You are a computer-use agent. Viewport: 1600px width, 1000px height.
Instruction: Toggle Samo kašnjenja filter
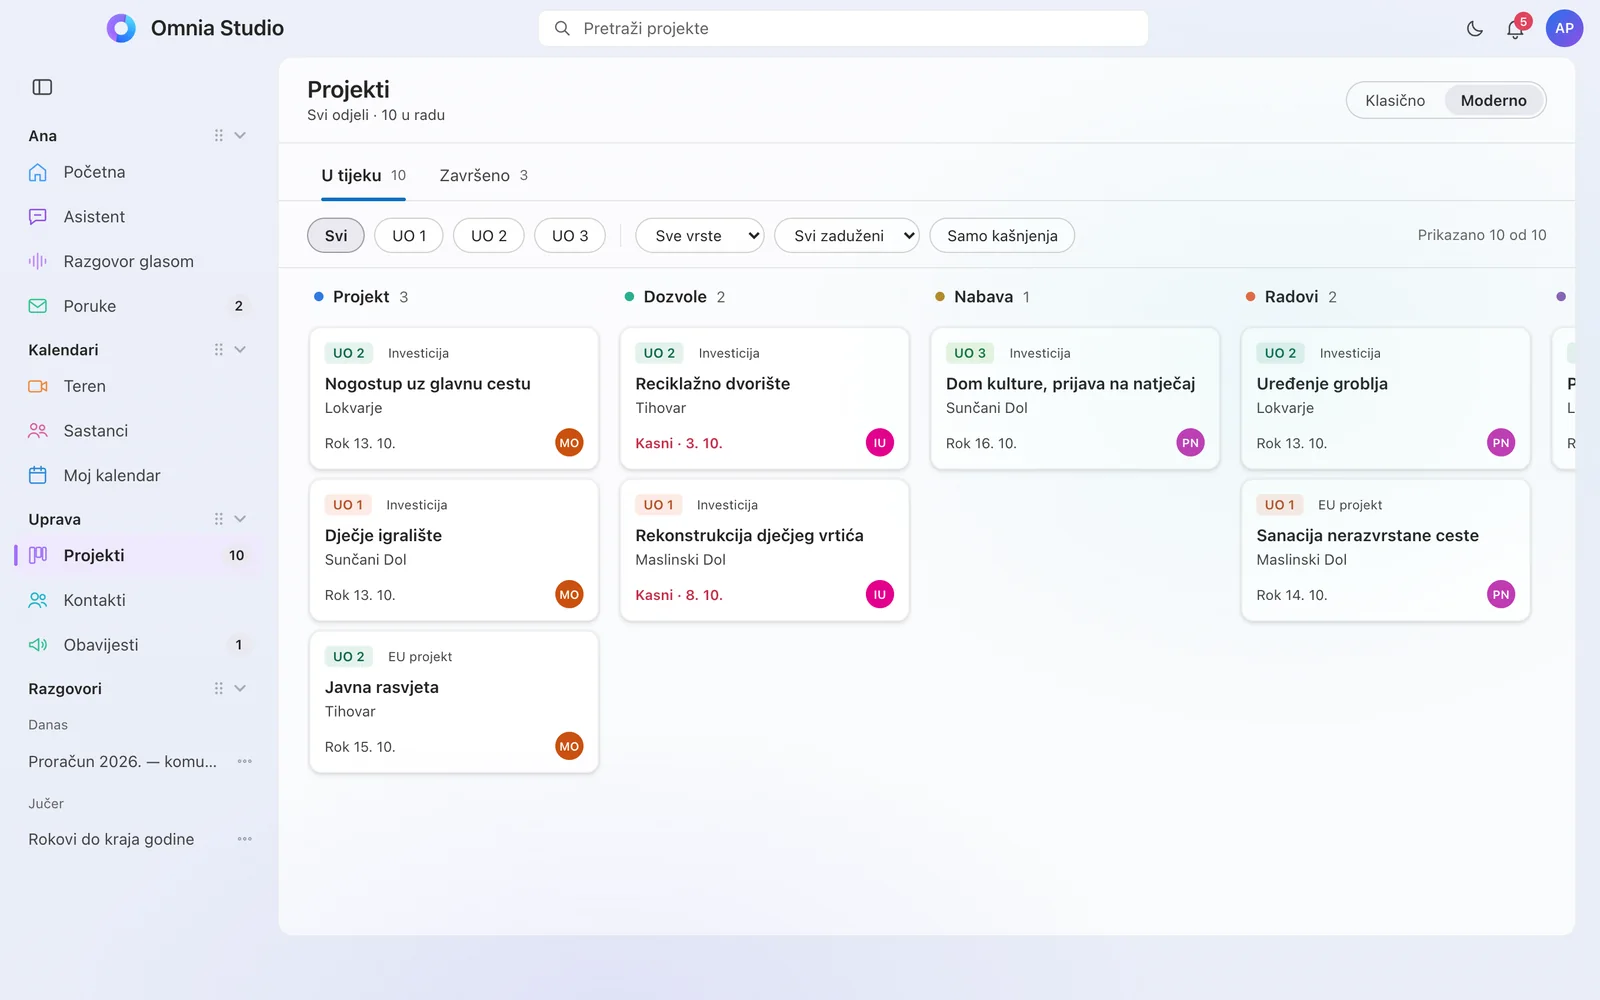point(1002,236)
